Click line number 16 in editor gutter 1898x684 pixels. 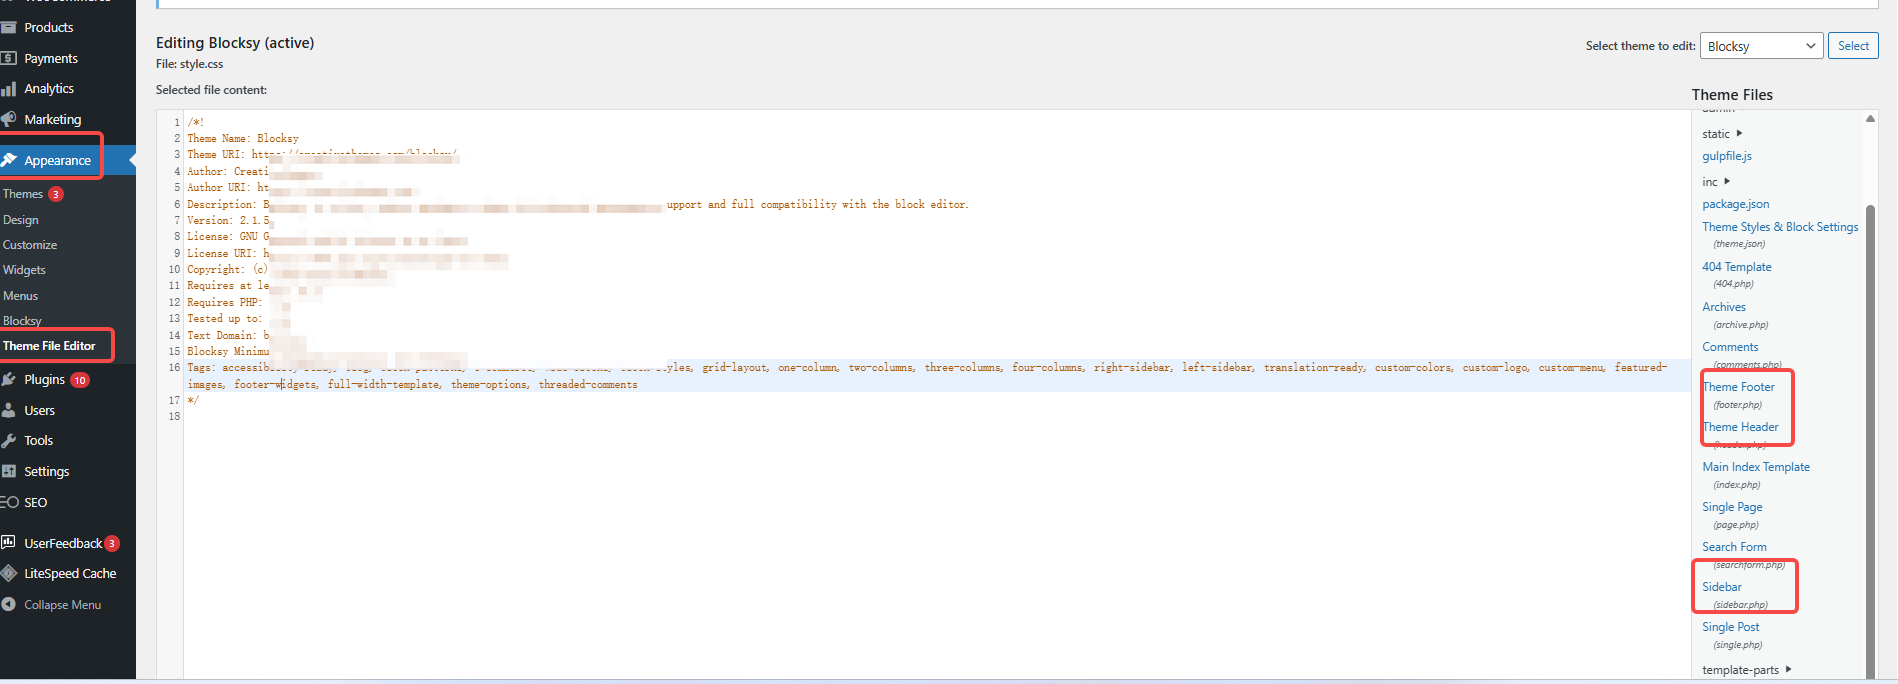[x=175, y=368]
